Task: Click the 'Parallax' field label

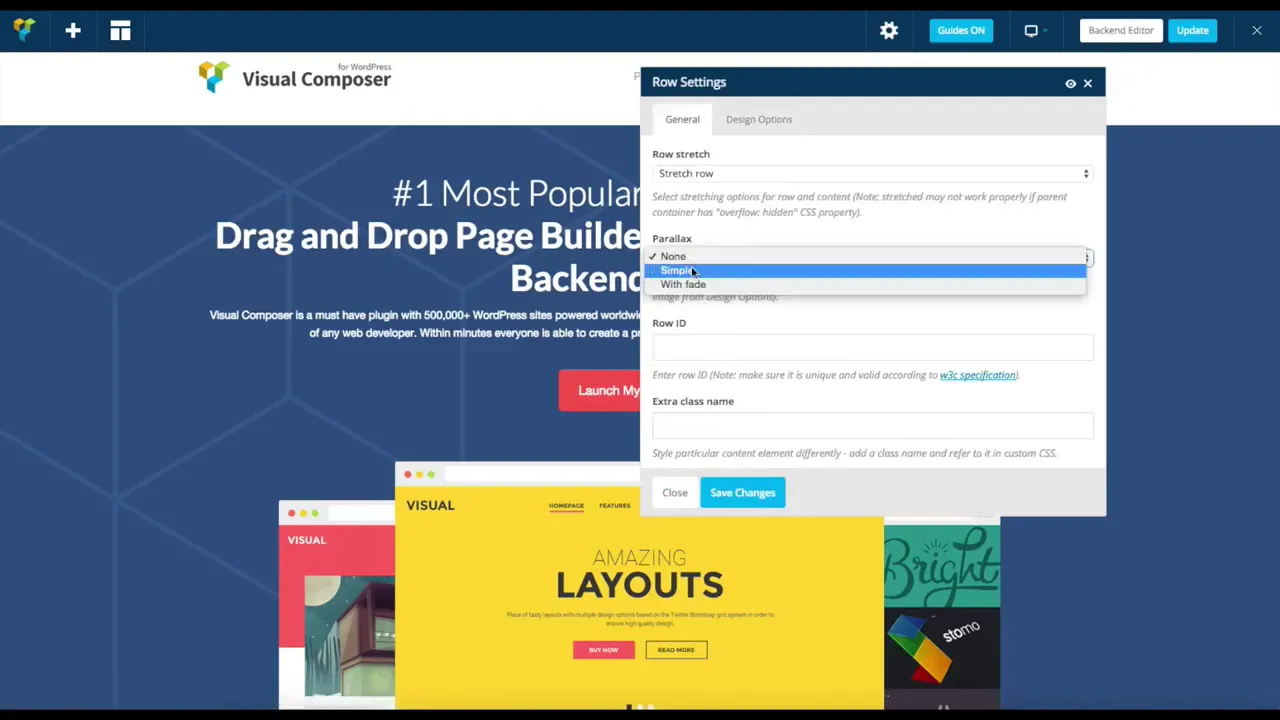Action: coord(672,239)
